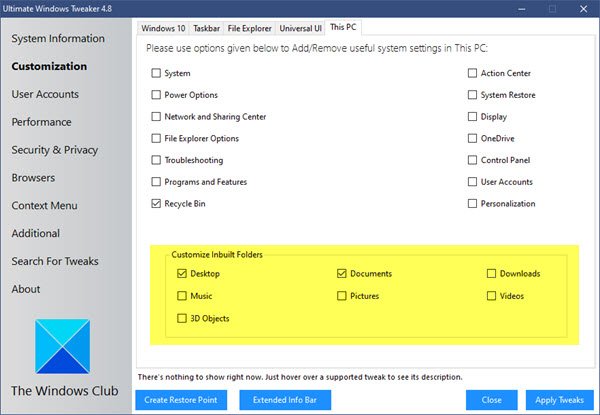The width and height of the screenshot is (600, 415).
Task: Go to Performance section
Action: click(41, 122)
